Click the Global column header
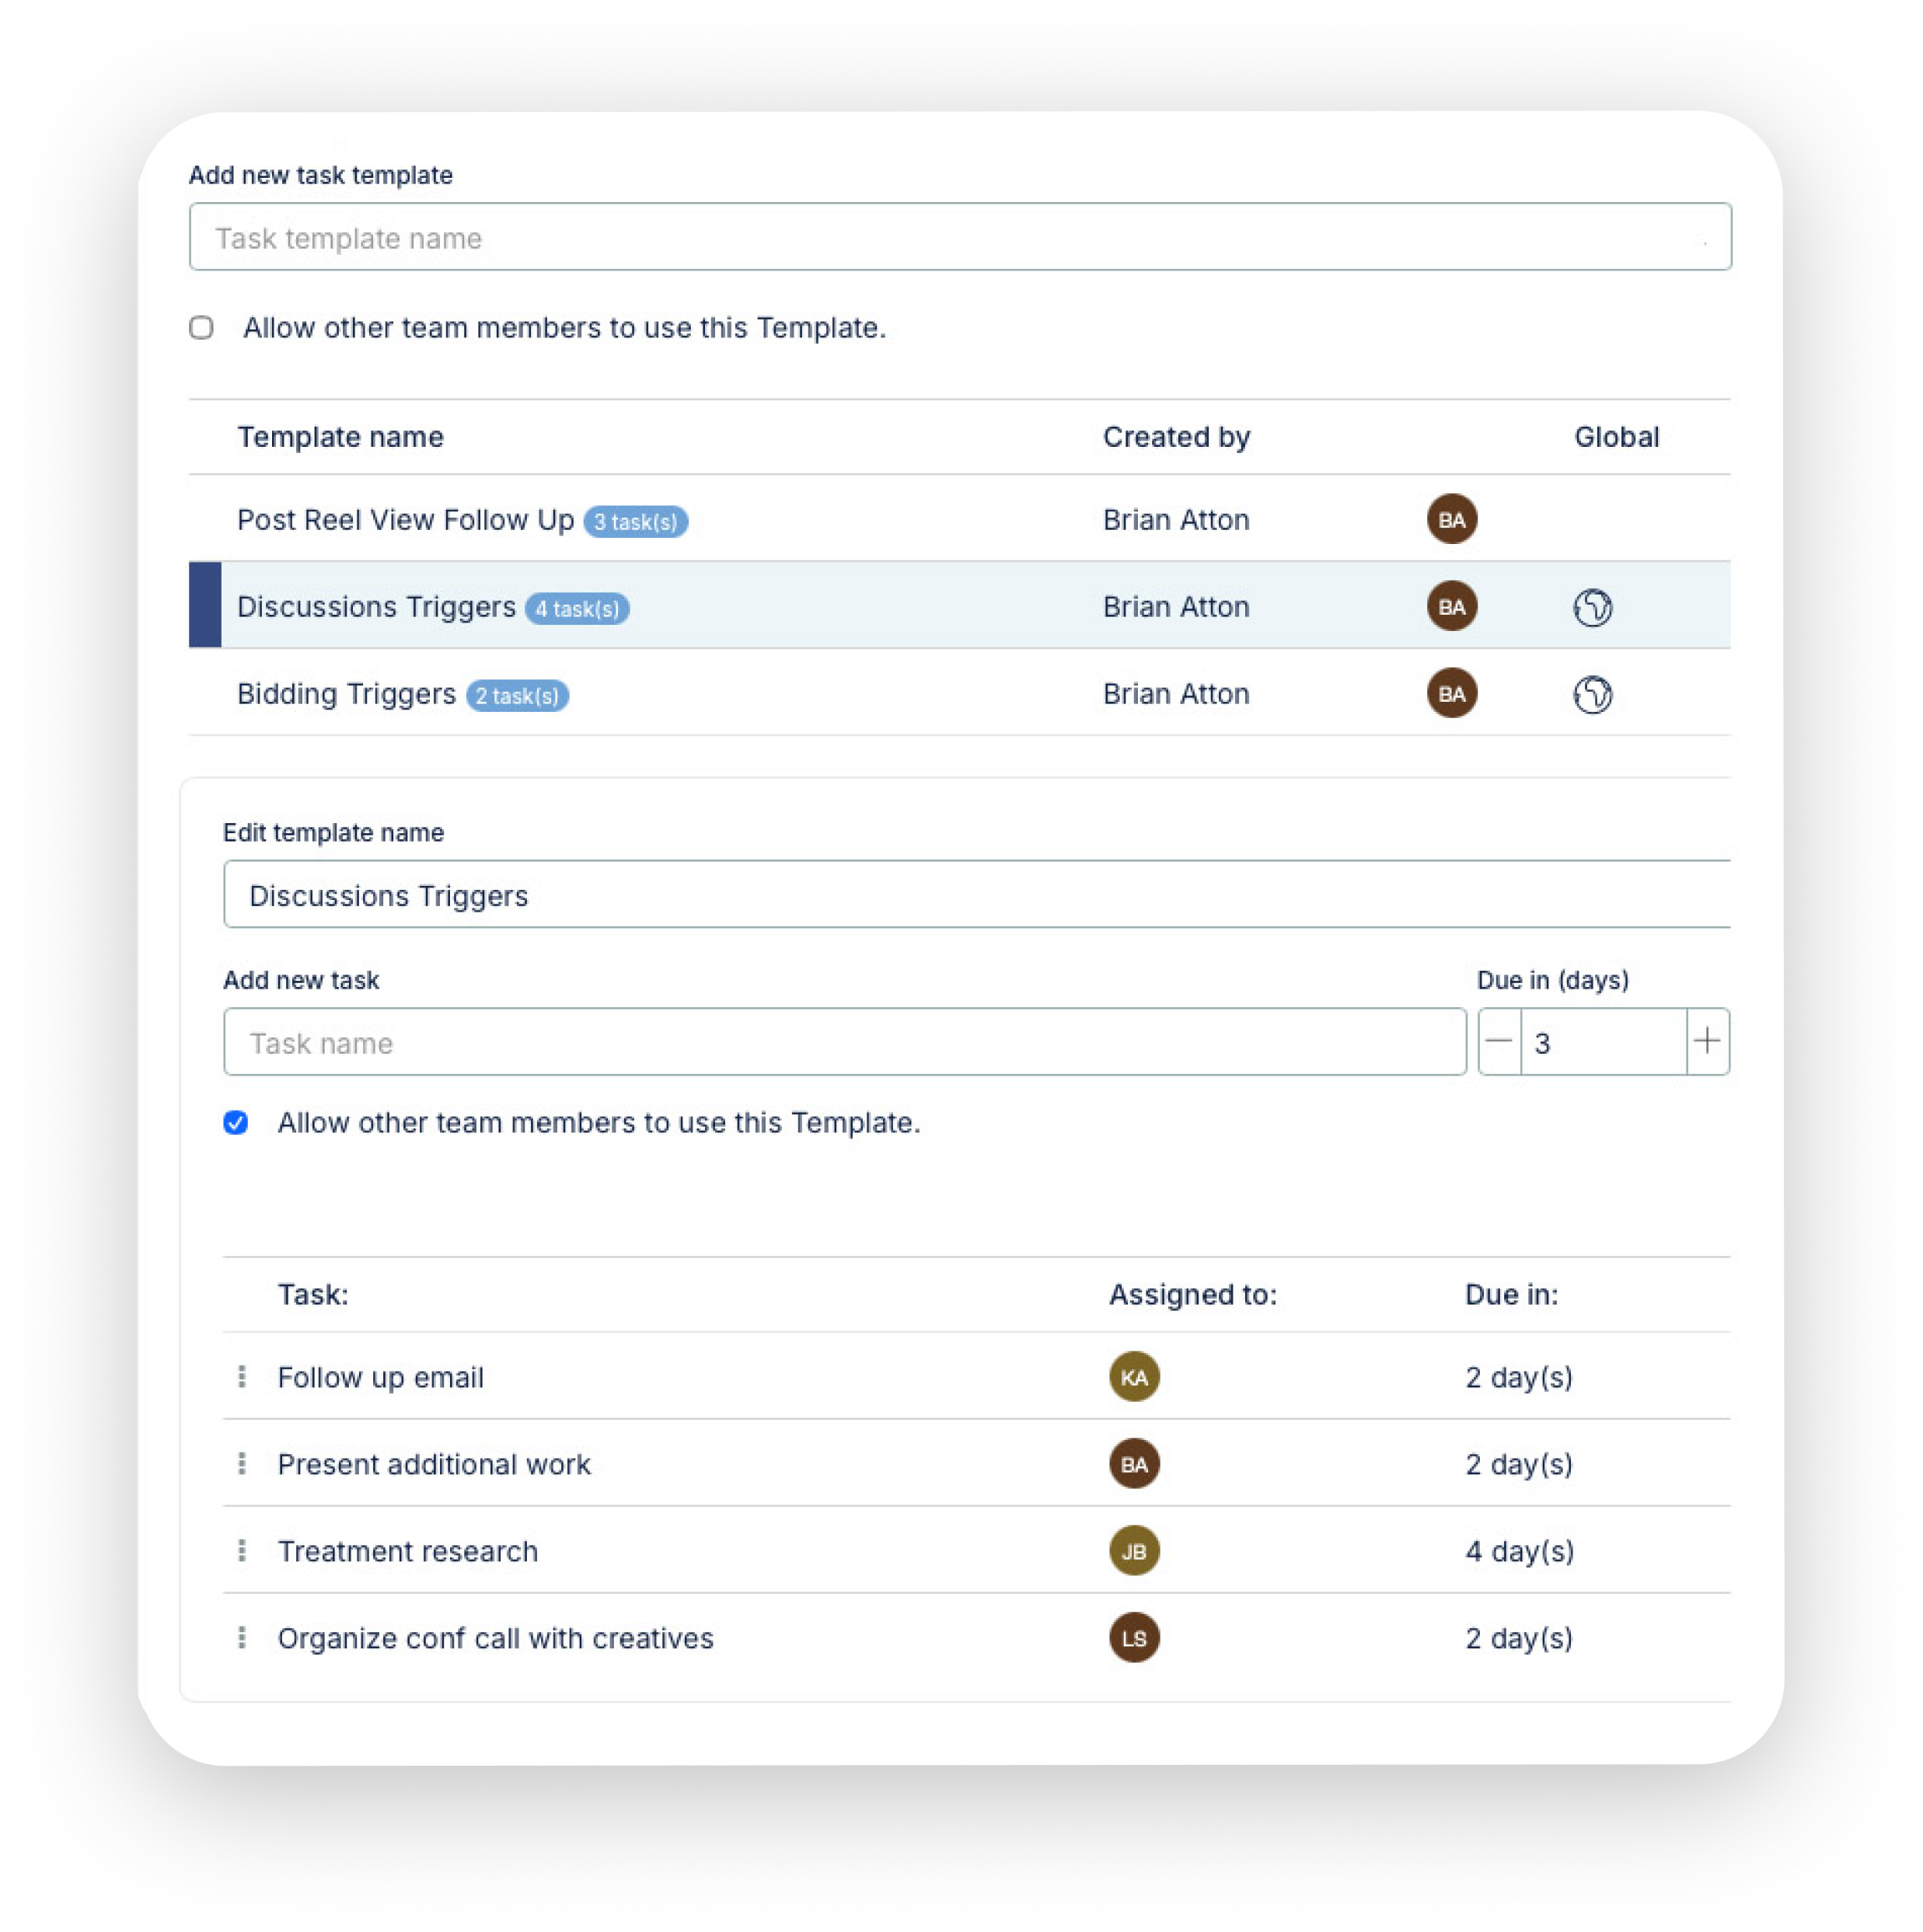Image resolution: width=1923 pixels, height=1932 pixels. coord(1617,437)
